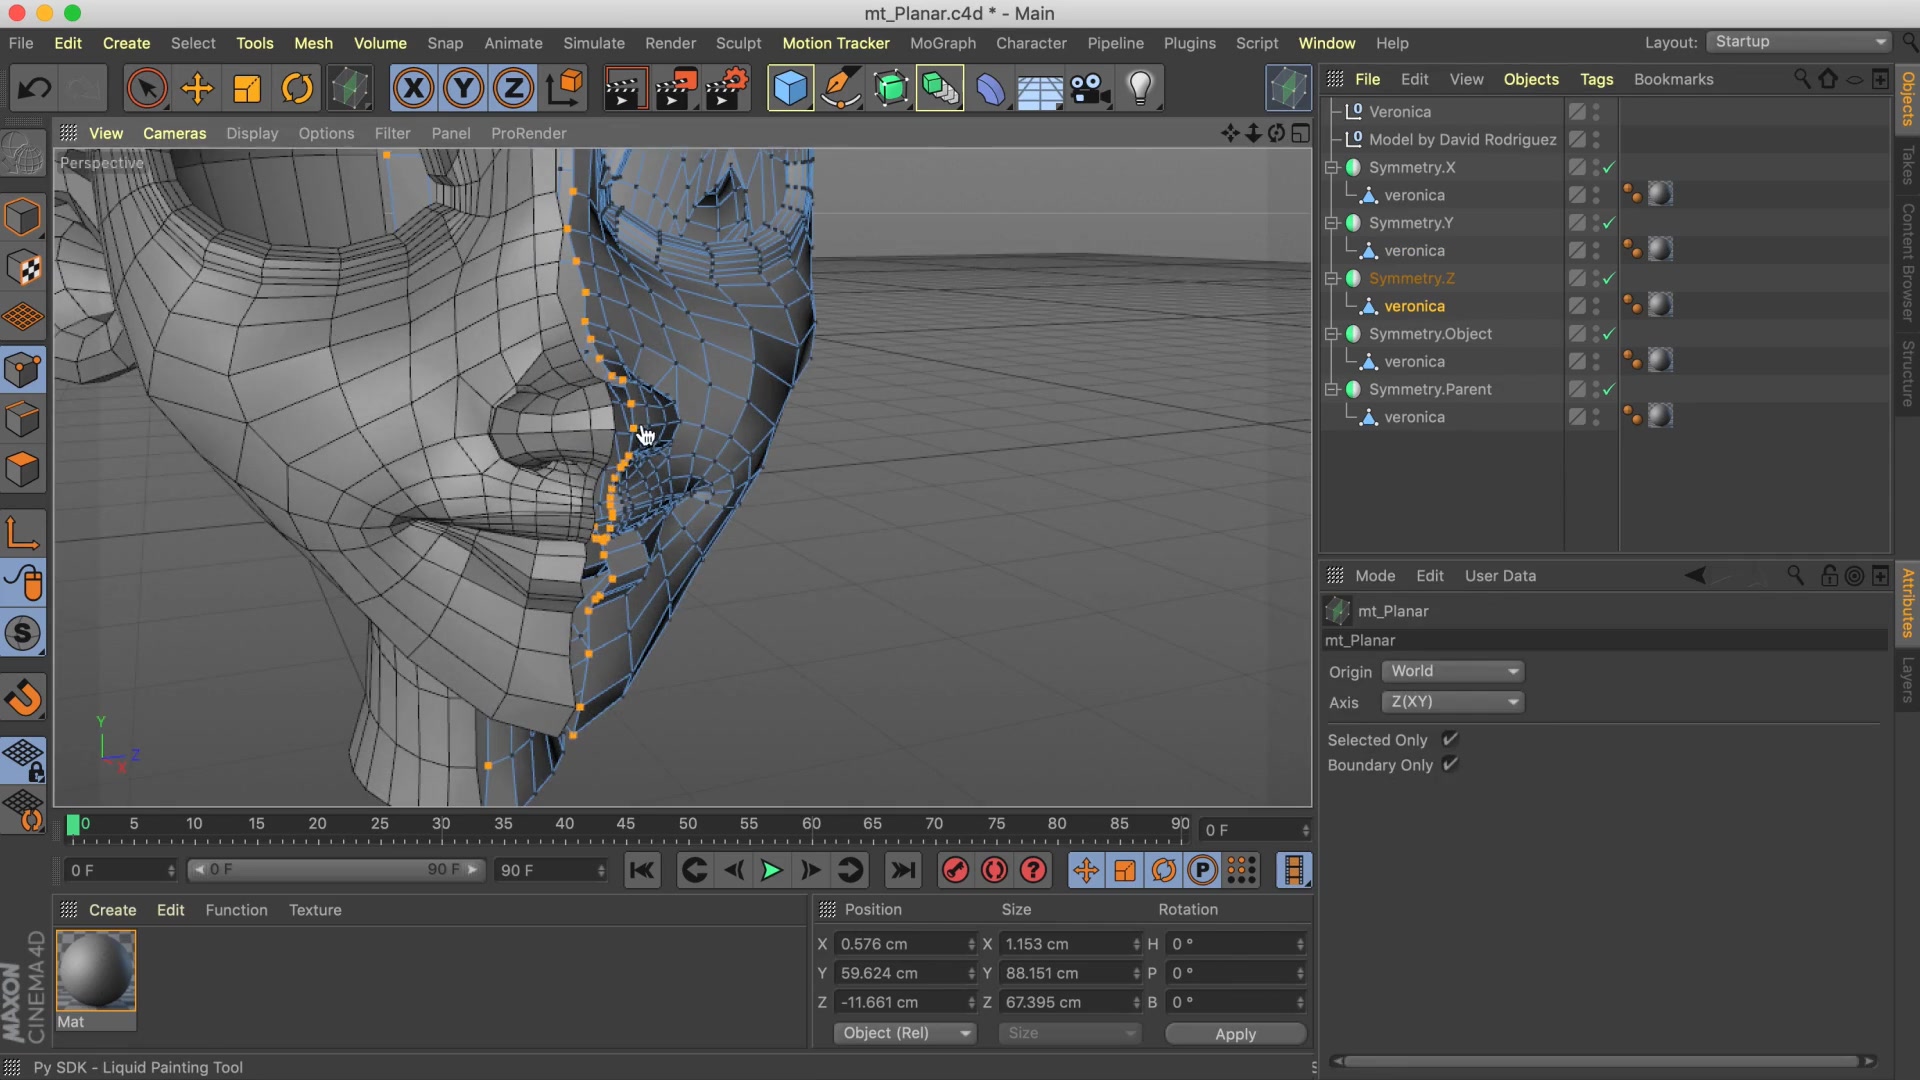This screenshot has width=1920, height=1080.
Task: Toggle the X axis lock button
Action: pyautogui.click(x=413, y=89)
